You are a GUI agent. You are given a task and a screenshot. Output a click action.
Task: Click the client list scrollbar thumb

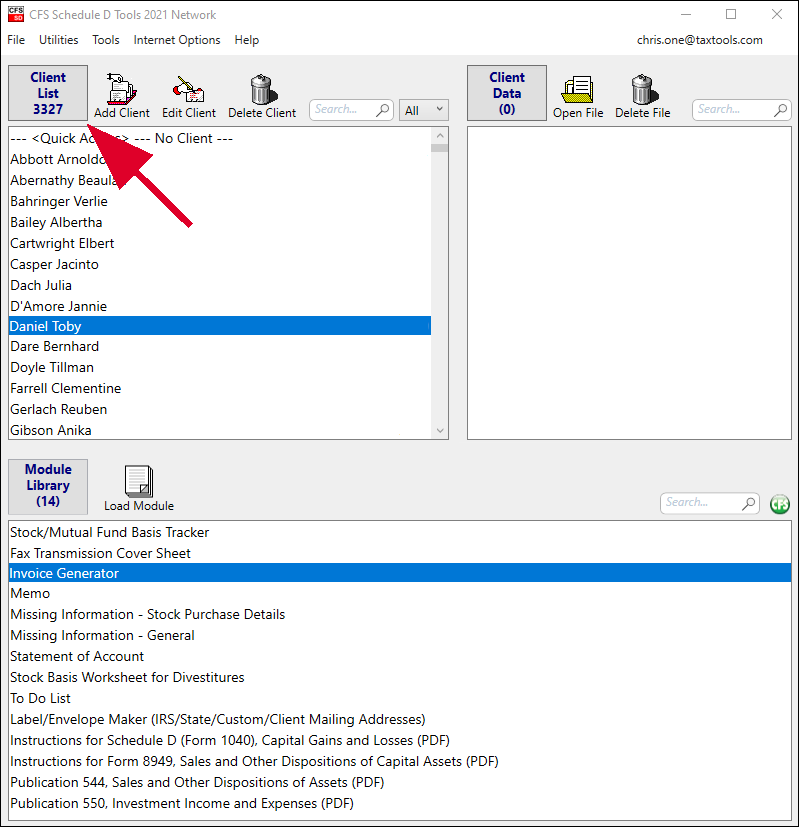pyautogui.click(x=440, y=148)
